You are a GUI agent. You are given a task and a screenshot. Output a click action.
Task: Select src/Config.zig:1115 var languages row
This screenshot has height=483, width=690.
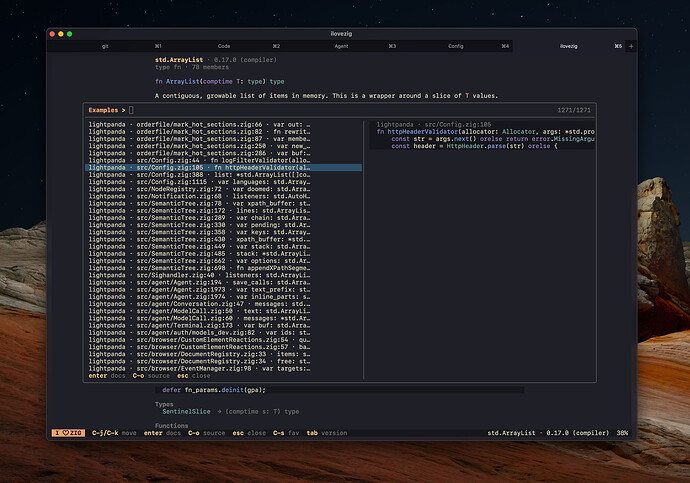224,182
